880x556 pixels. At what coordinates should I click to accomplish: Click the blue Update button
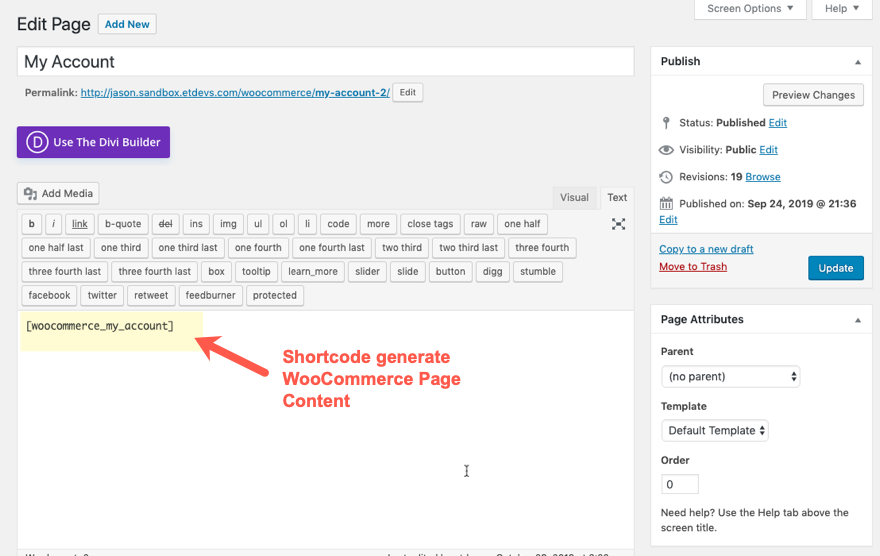(835, 268)
